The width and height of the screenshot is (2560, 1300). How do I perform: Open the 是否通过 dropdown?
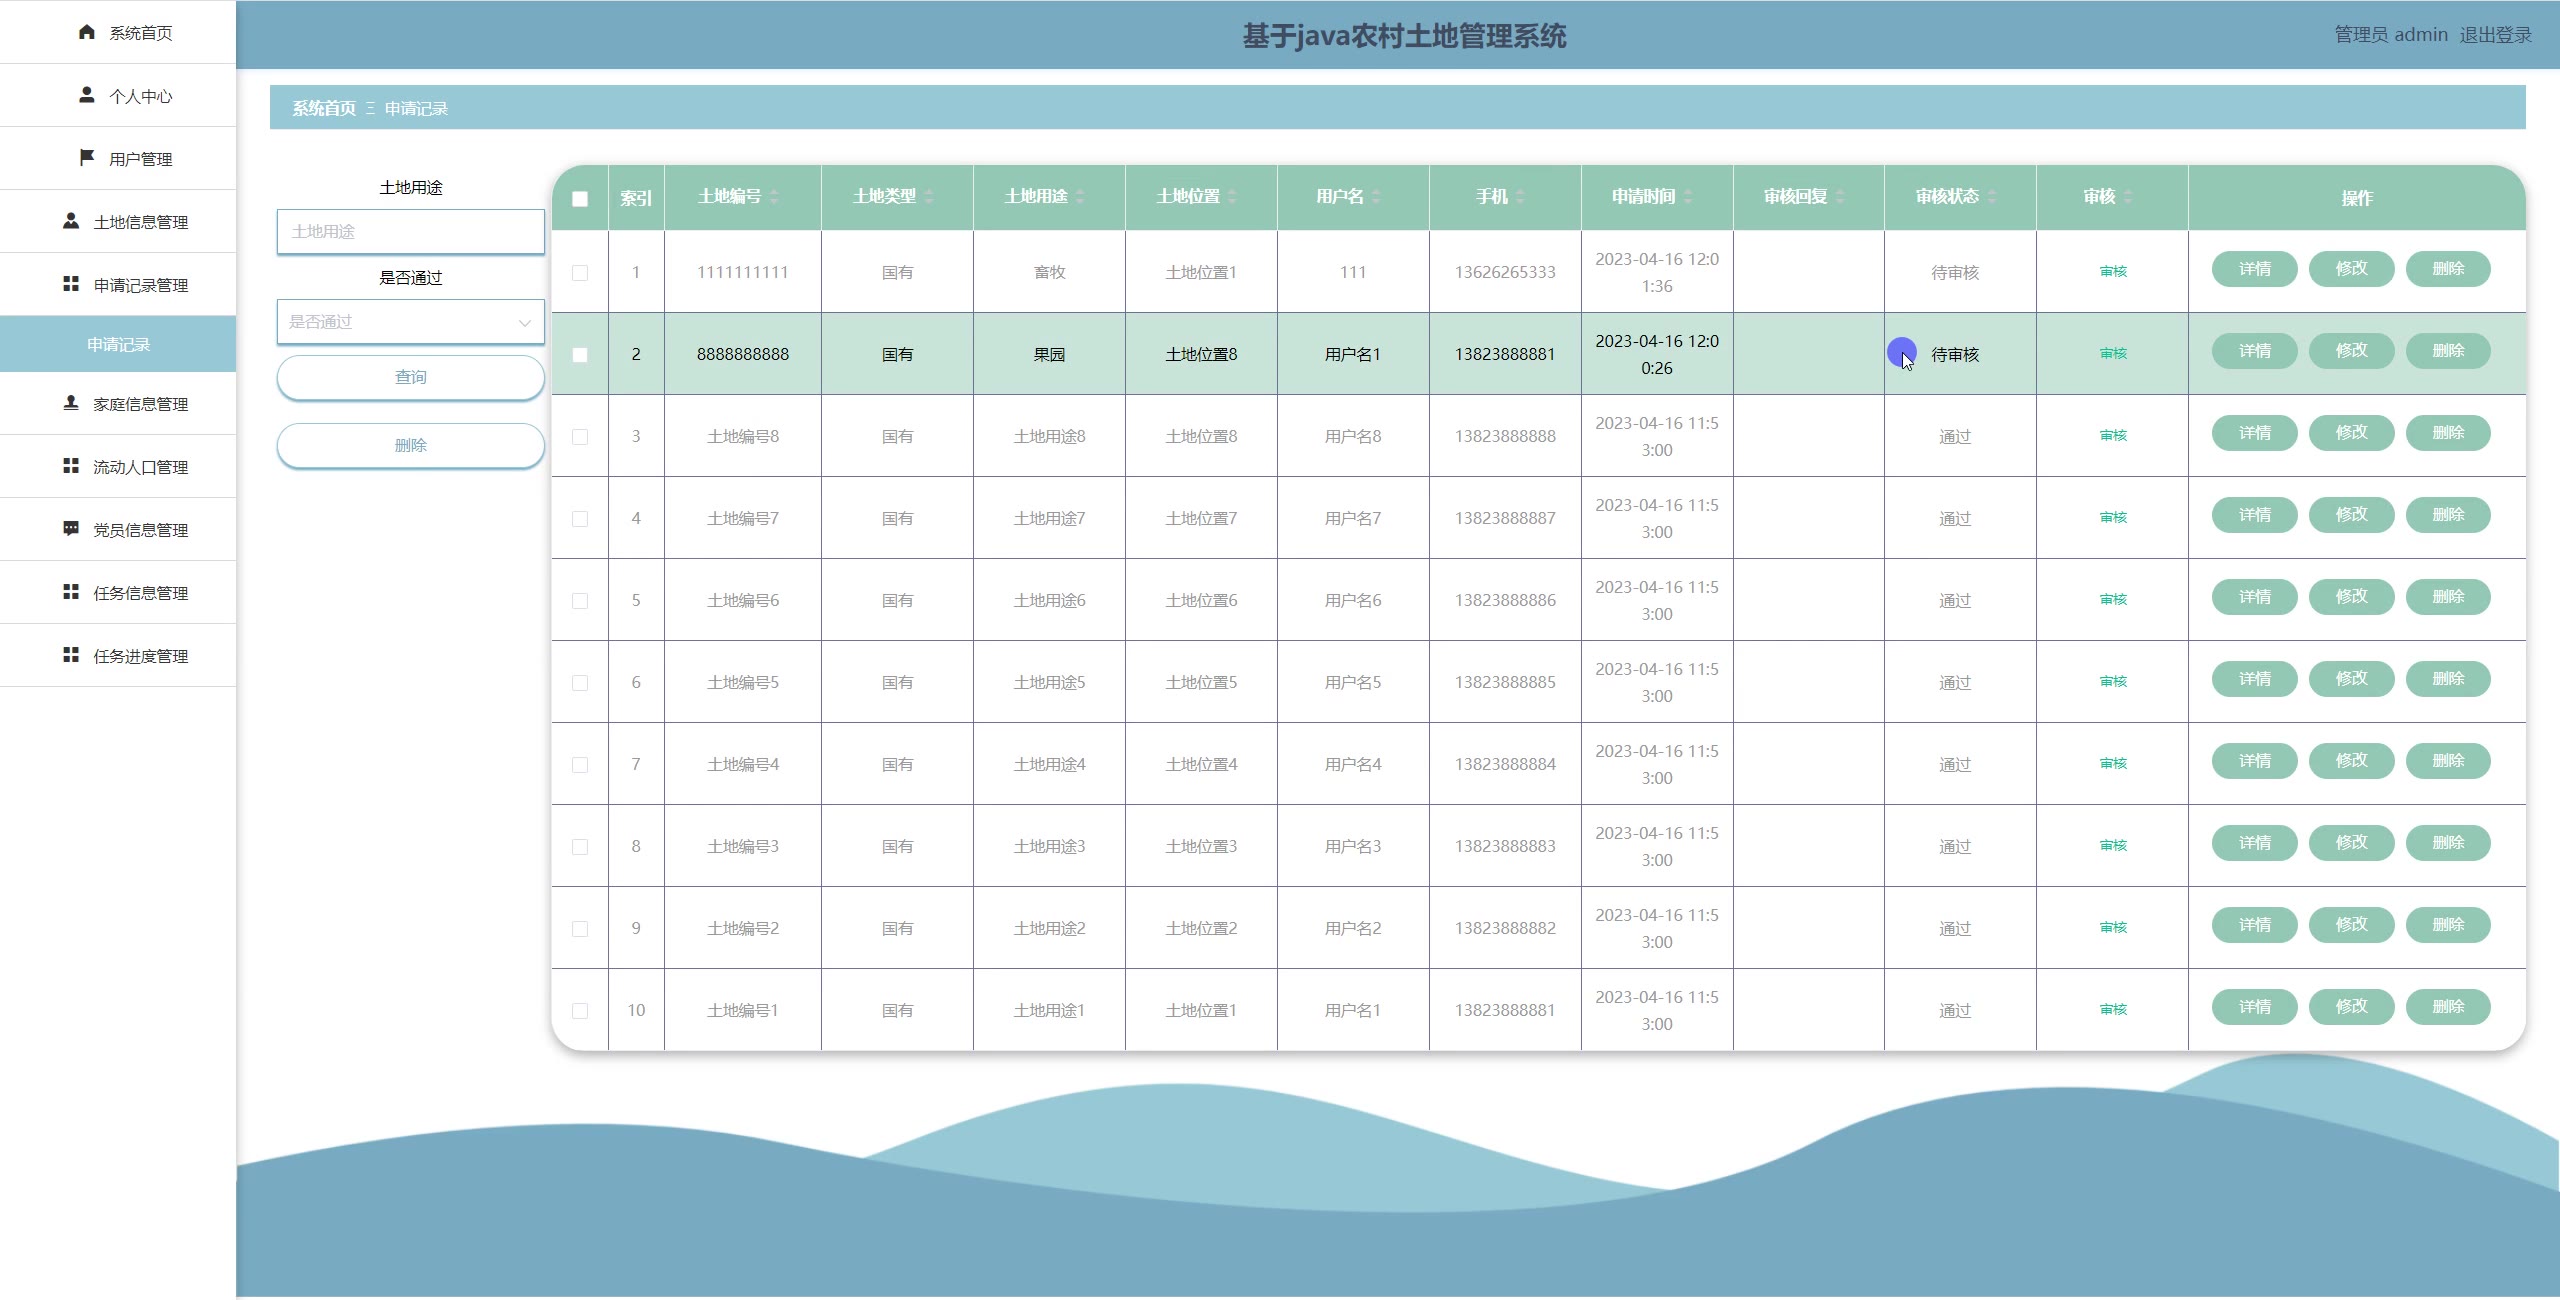point(411,322)
